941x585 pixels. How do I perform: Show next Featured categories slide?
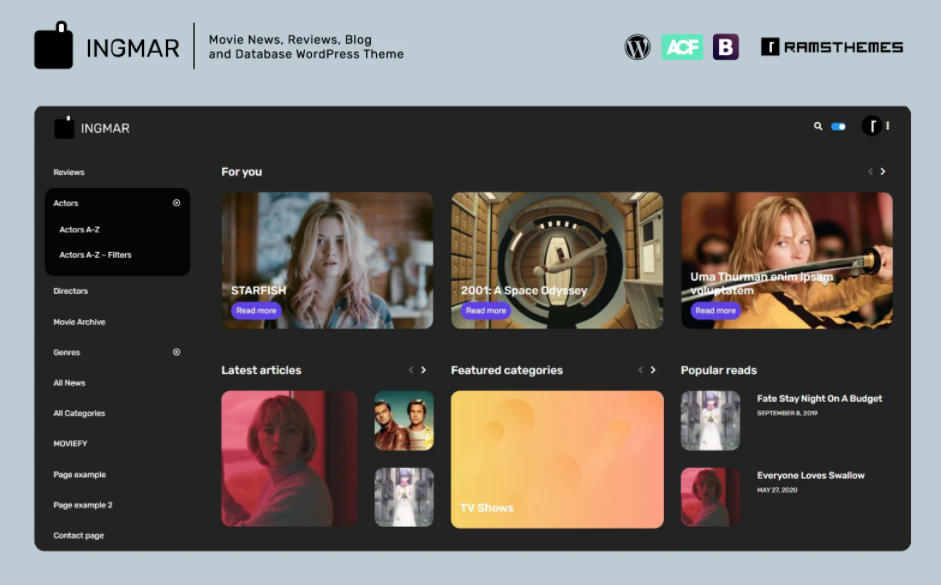tap(654, 370)
